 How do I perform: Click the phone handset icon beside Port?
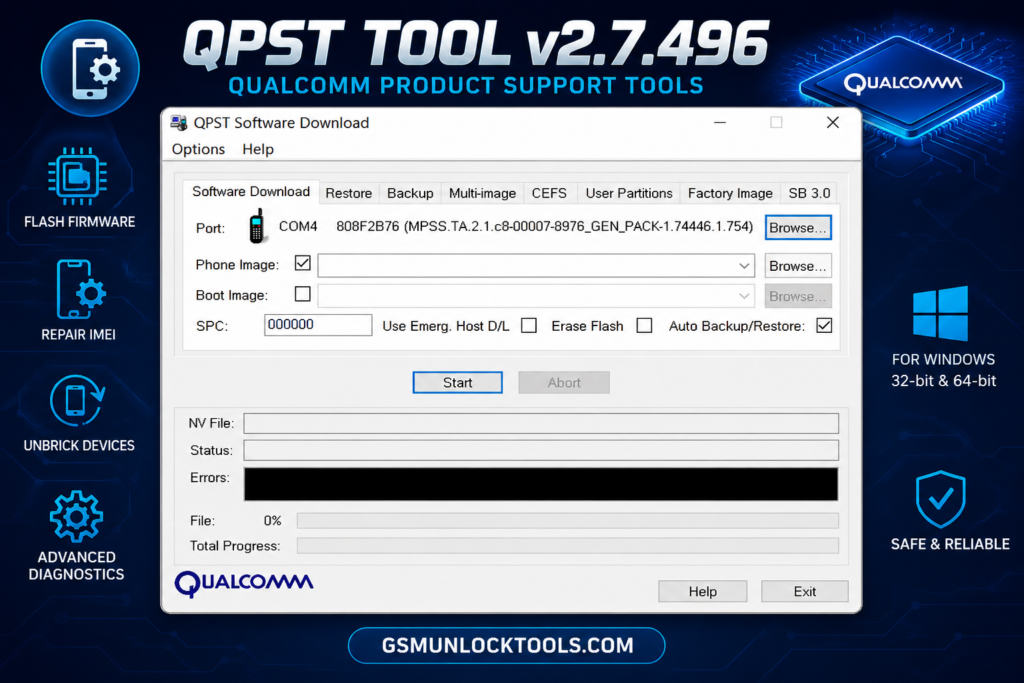(257, 226)
